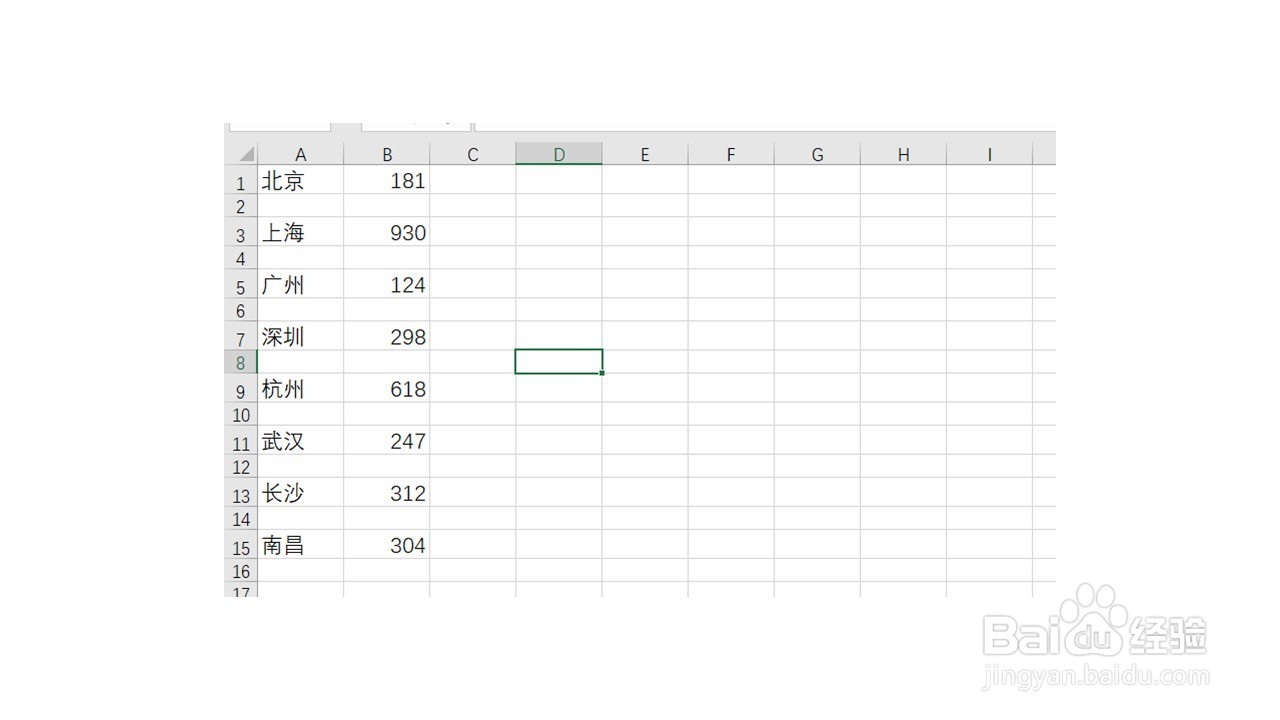This screenshot has height=720, width=1280.
Task: Select row 1 header
Action: coord(241,180)
